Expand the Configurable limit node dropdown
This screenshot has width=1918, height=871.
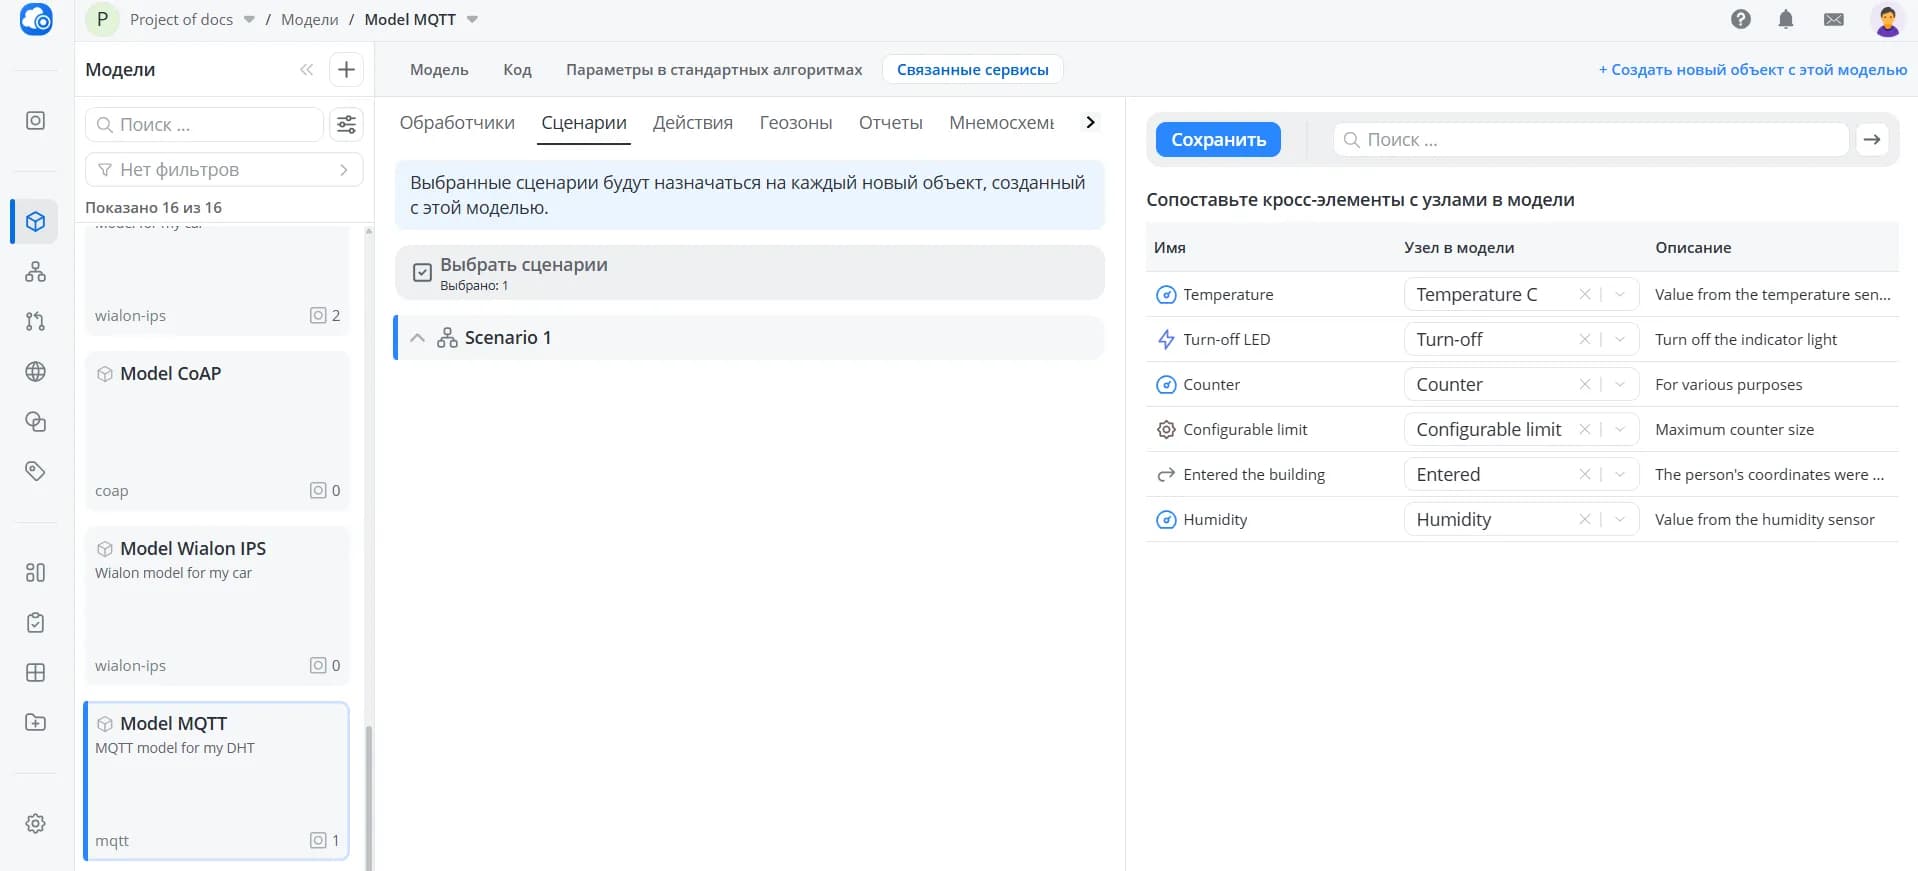[x=1620, y=429]
